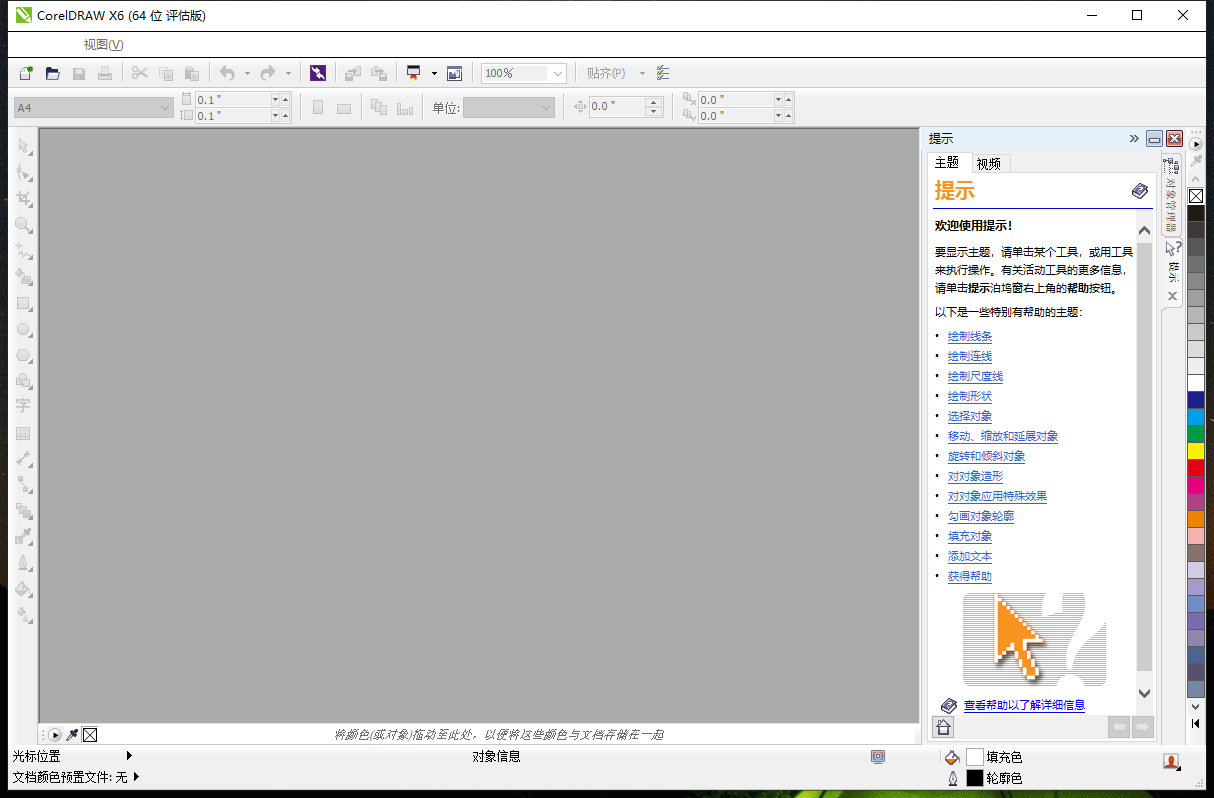Viewport: 1214px width, 798px height.
Task: Click the Undo icon in the toolbar
Action: click(228, 72)
